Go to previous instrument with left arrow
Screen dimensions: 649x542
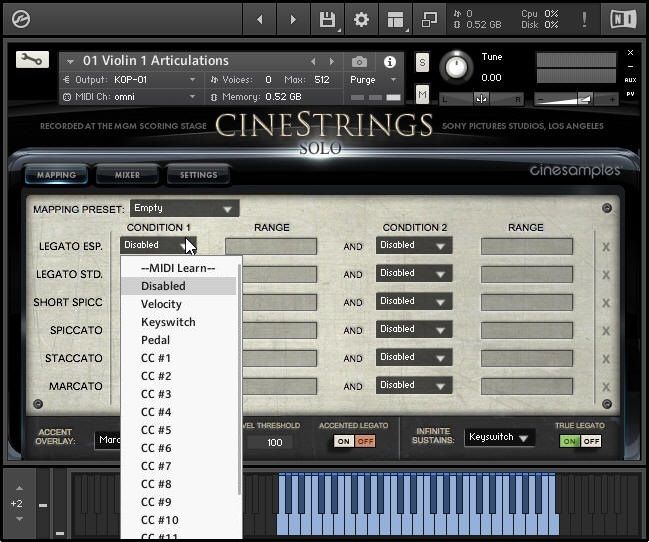[x=260, y=19]
